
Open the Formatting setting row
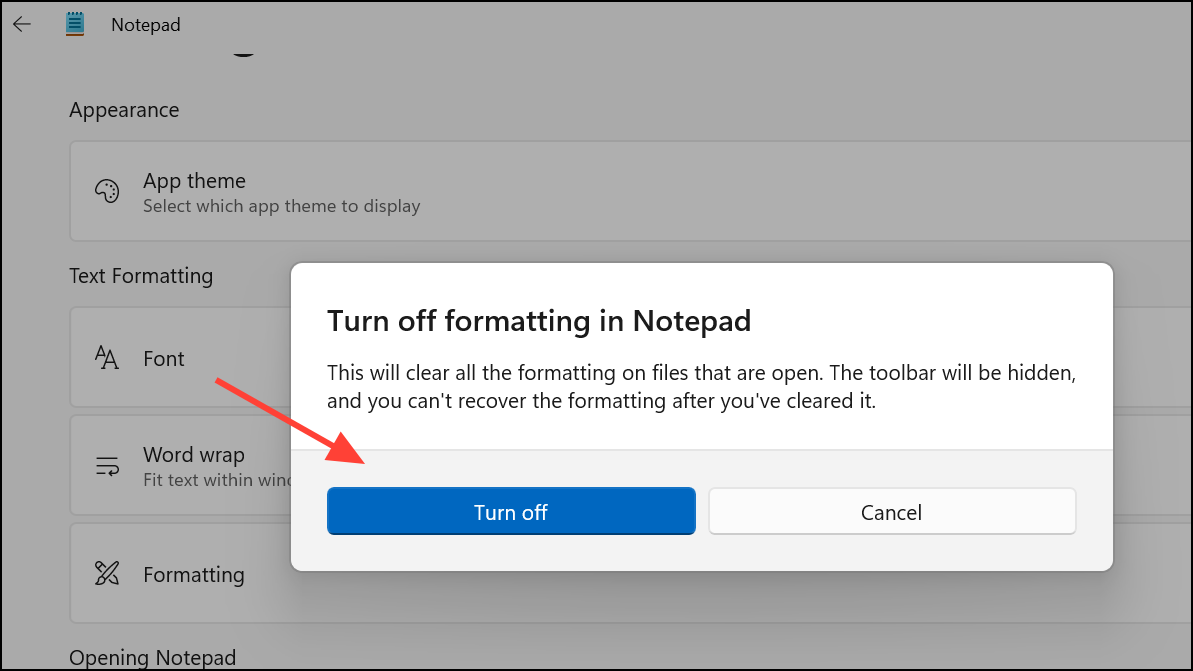[194, 575]
